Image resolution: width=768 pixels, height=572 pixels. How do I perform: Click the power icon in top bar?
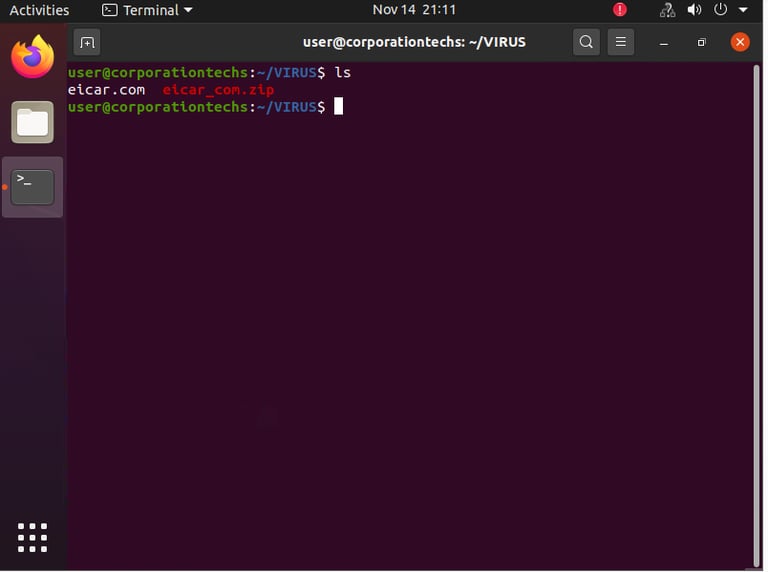(720, 9)
